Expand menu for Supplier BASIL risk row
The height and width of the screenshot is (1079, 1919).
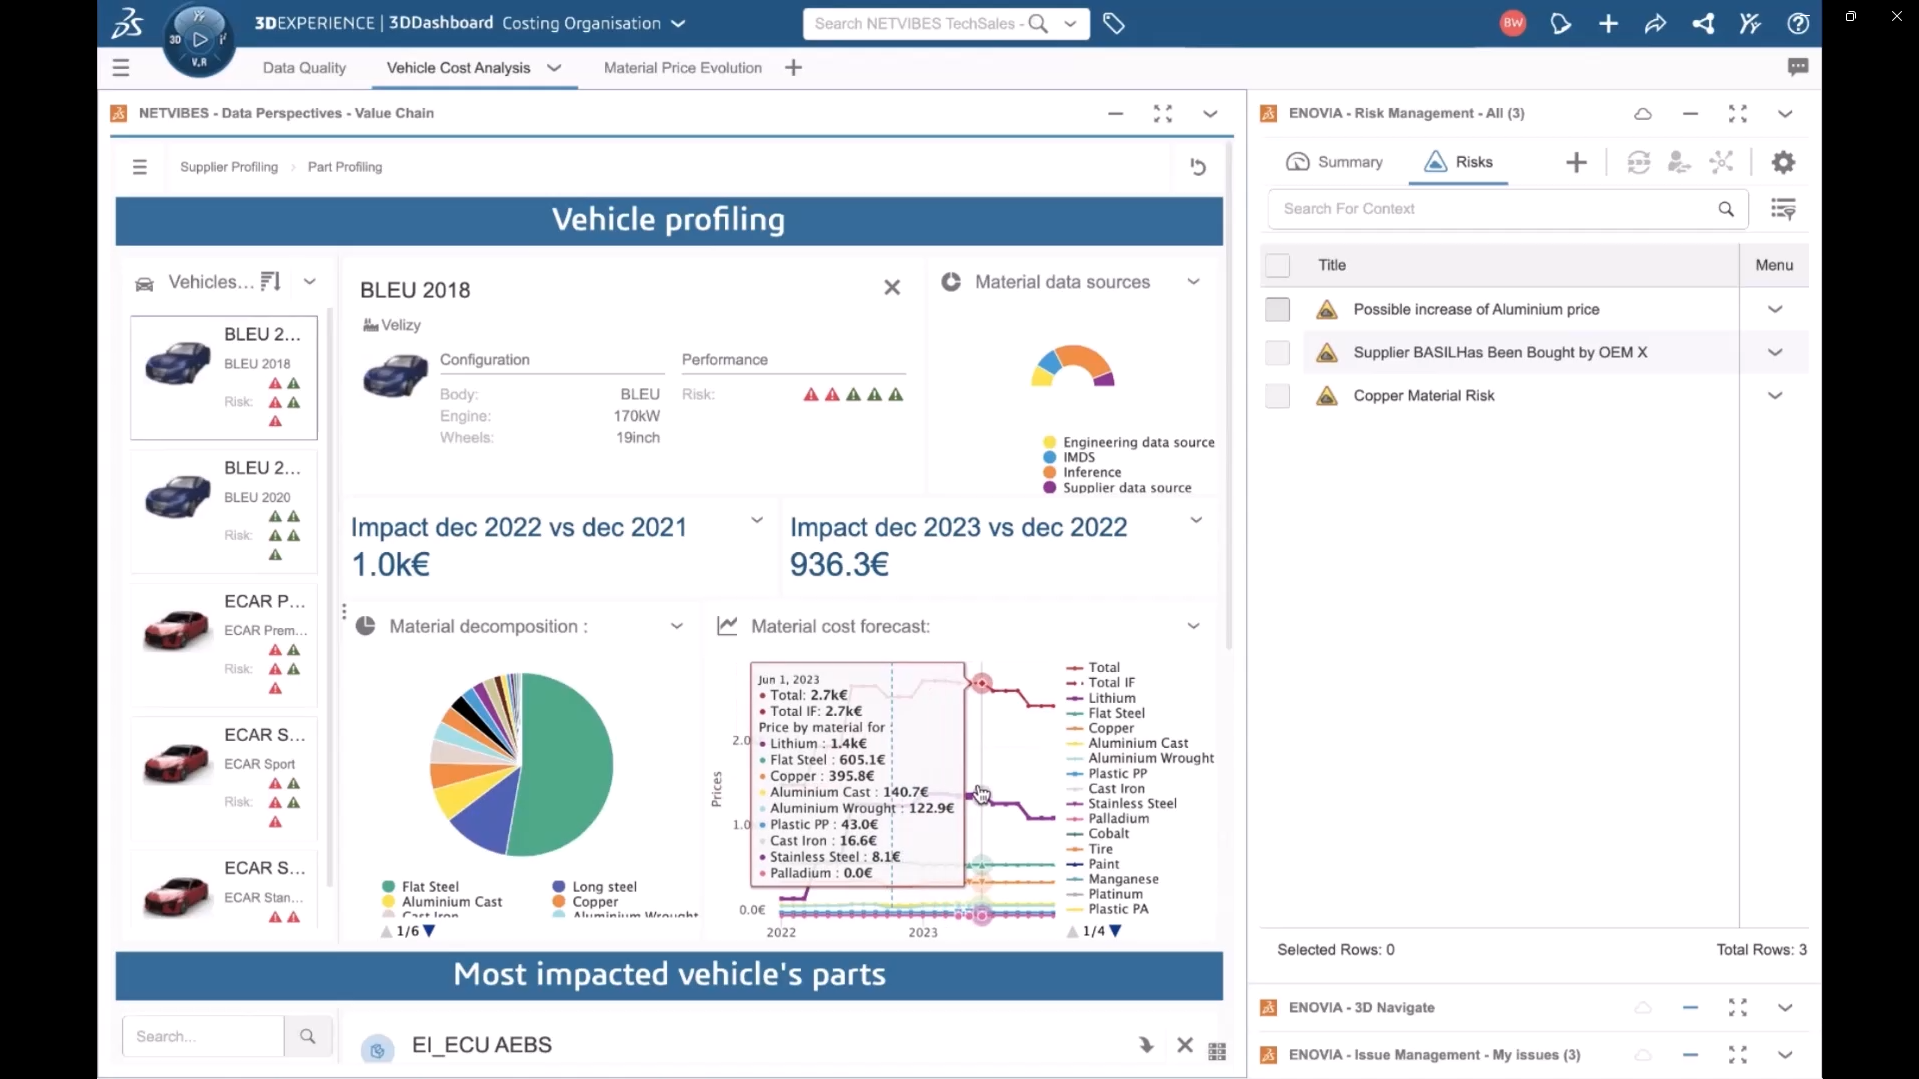pos(1774,353)
